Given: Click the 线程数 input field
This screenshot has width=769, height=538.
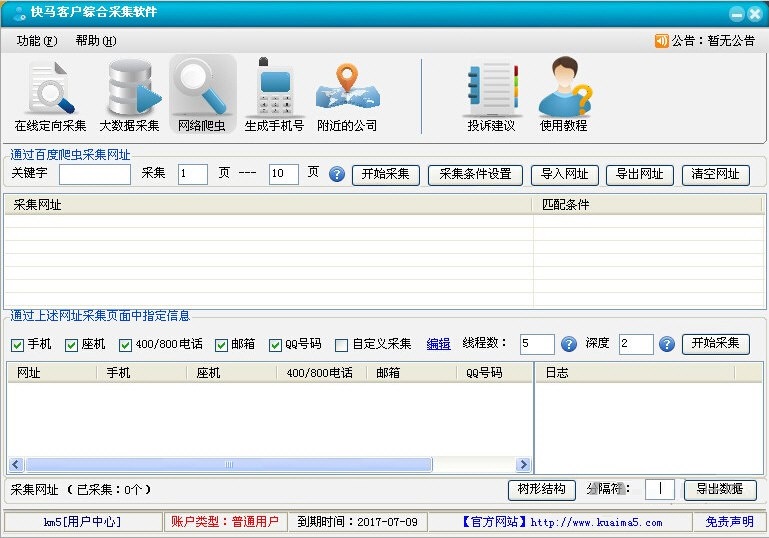Looking at the screenshot, I should click(537, 344).
